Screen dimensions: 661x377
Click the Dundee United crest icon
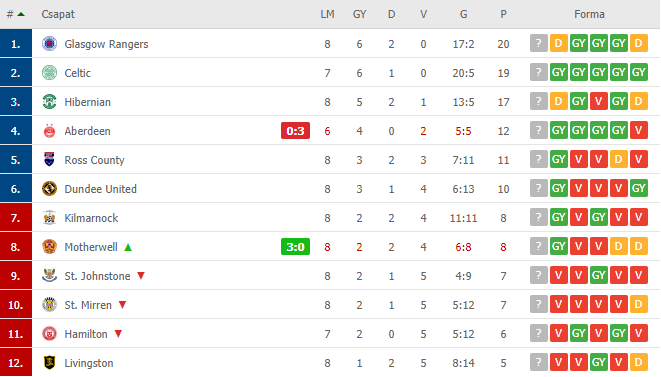pyautogui.click(x=49, y=188)
